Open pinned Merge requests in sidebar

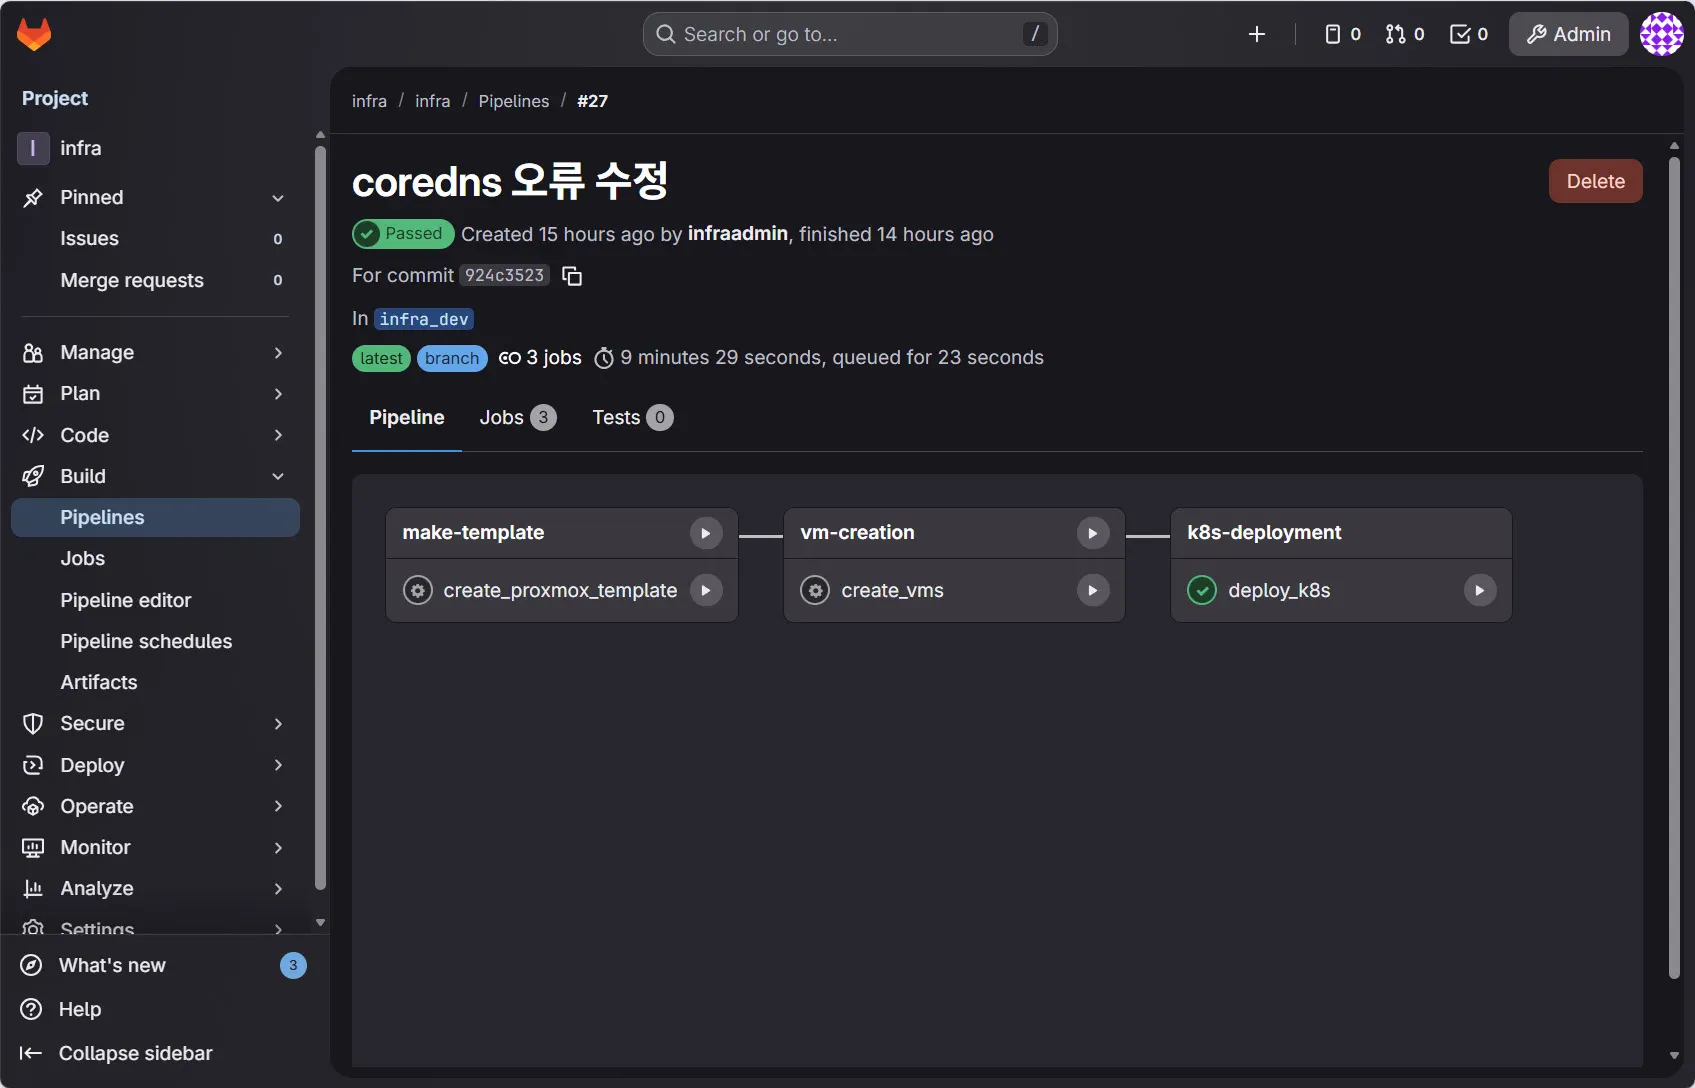155,280
